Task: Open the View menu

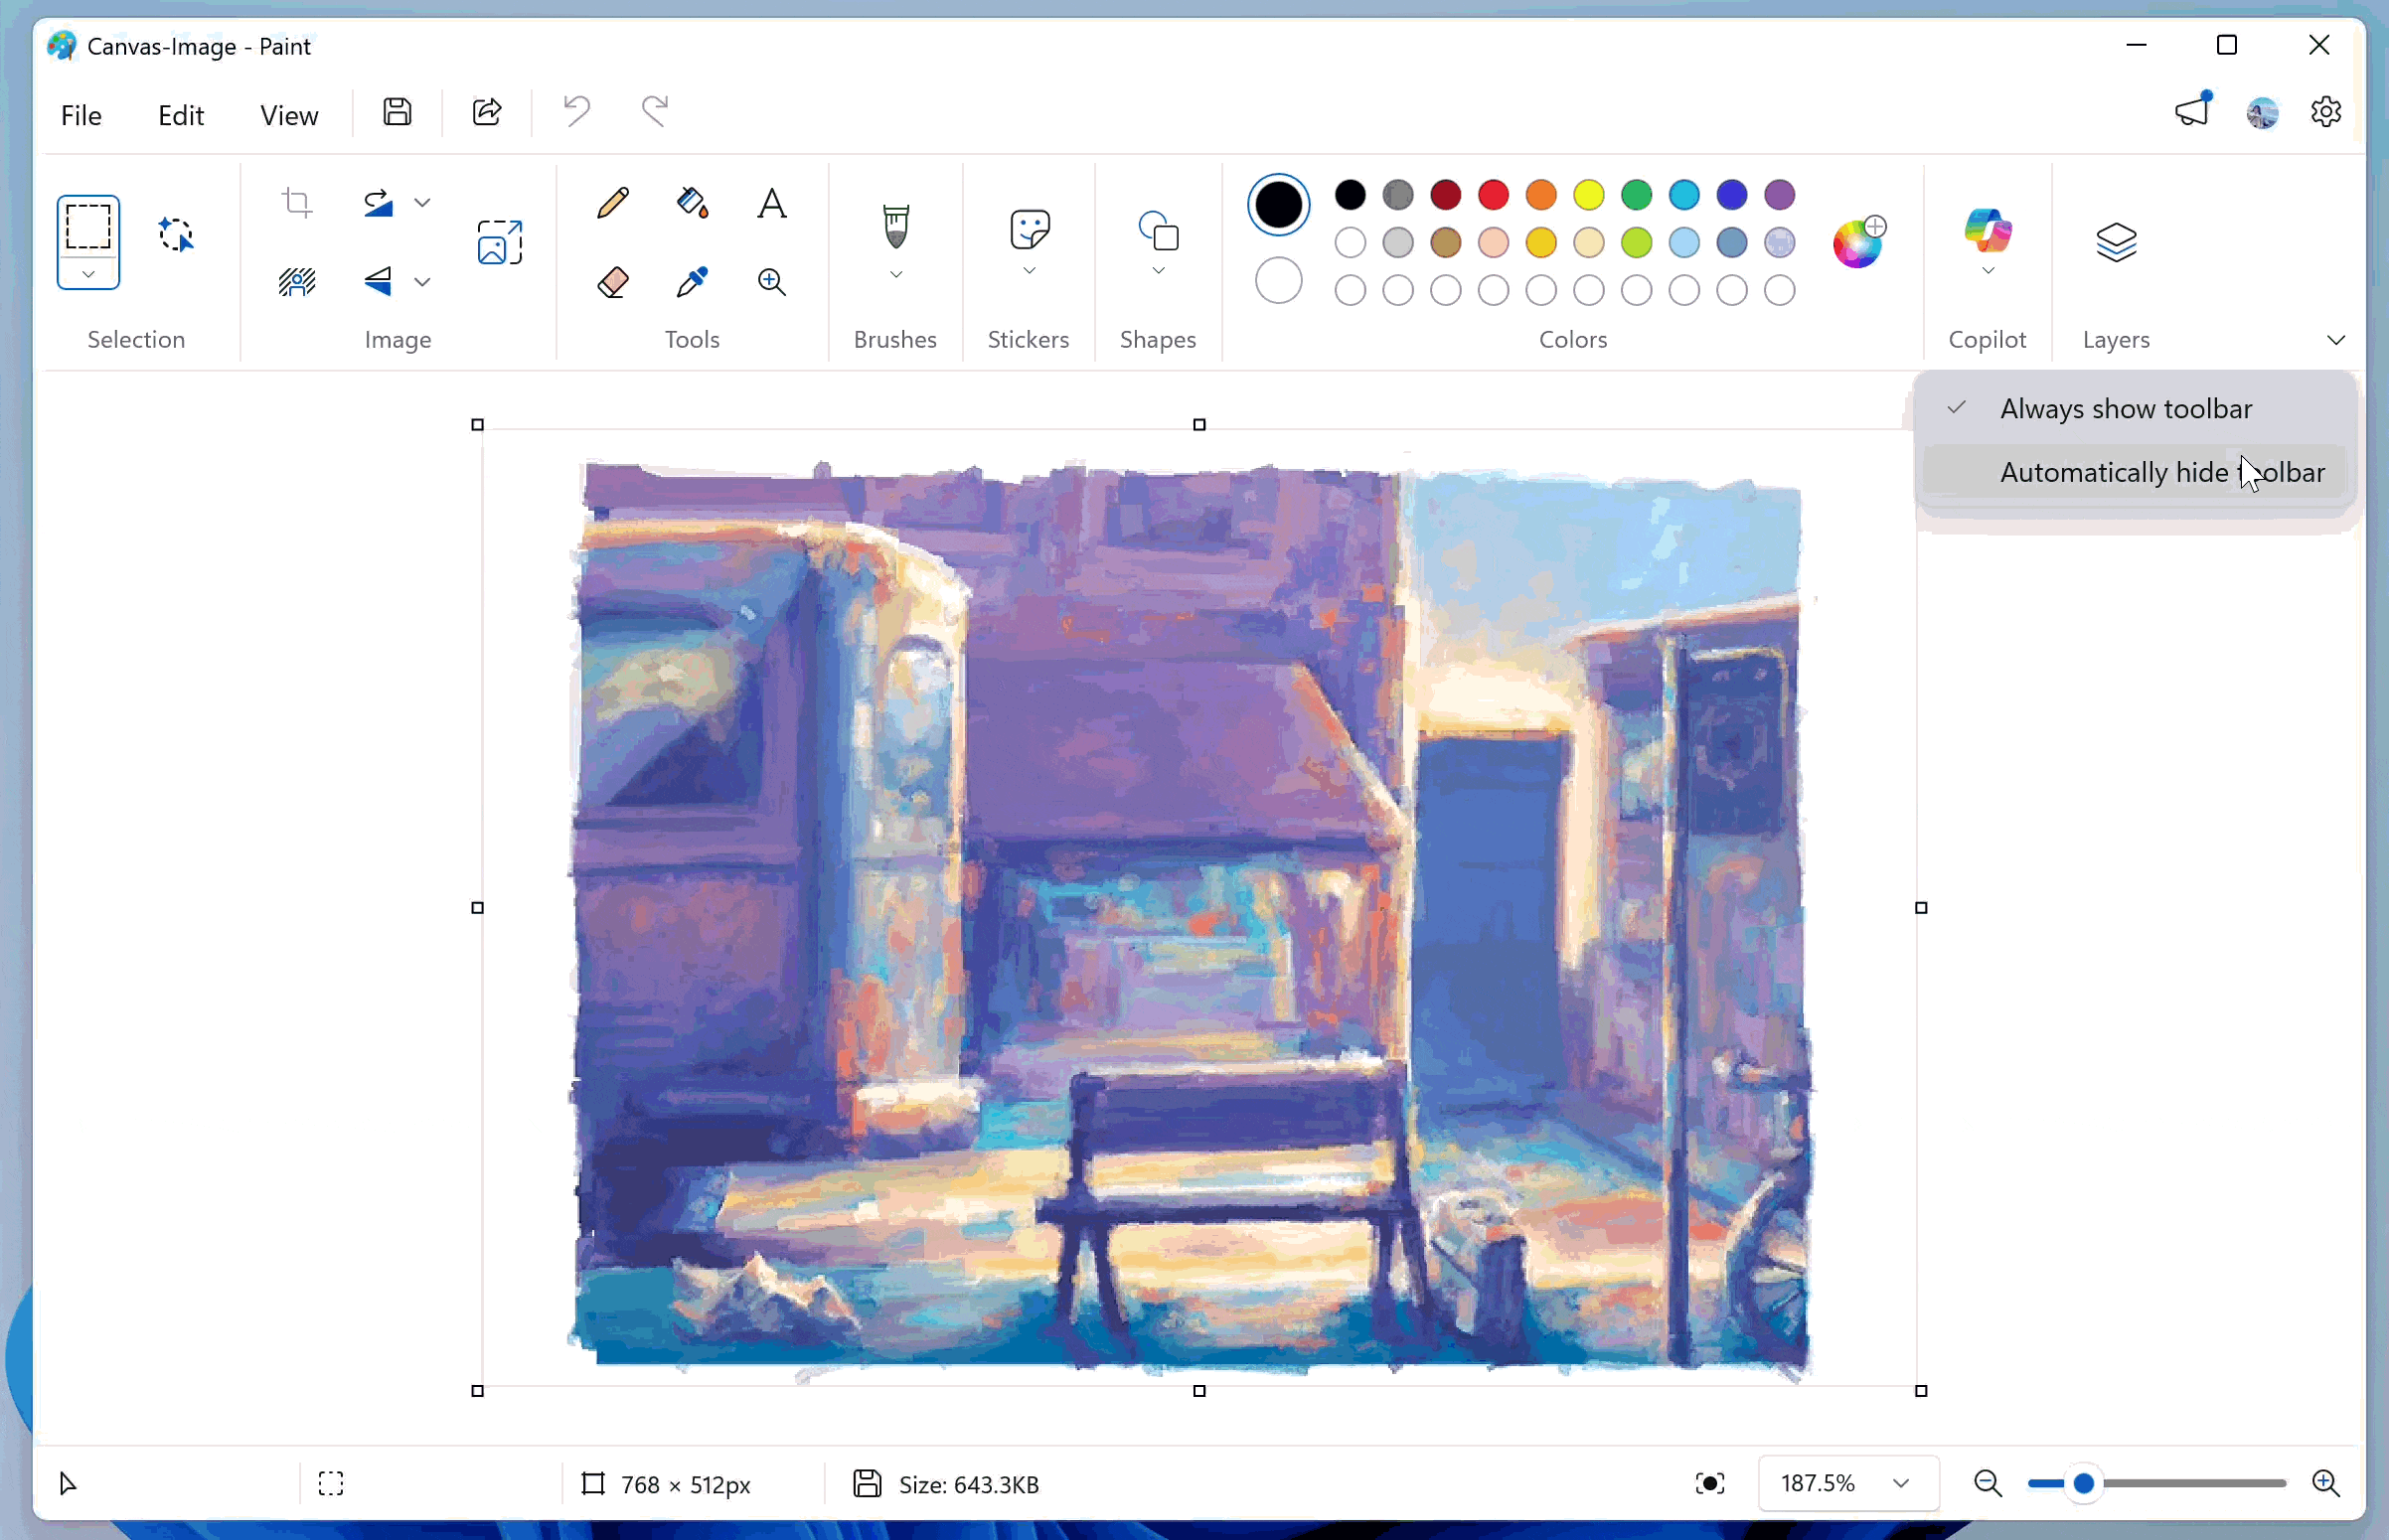Action: [288, 114]
